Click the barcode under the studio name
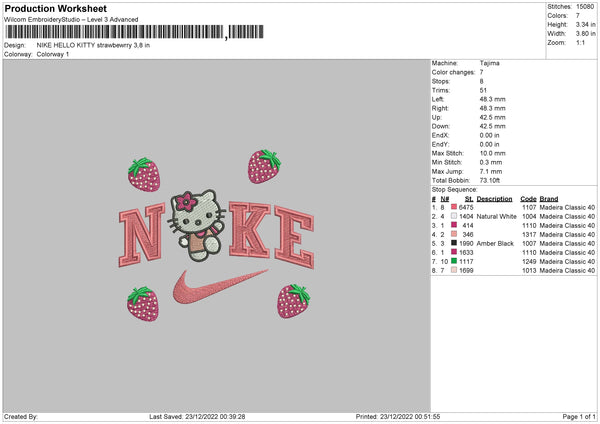600x424 pixels. [x=134, y=32]
